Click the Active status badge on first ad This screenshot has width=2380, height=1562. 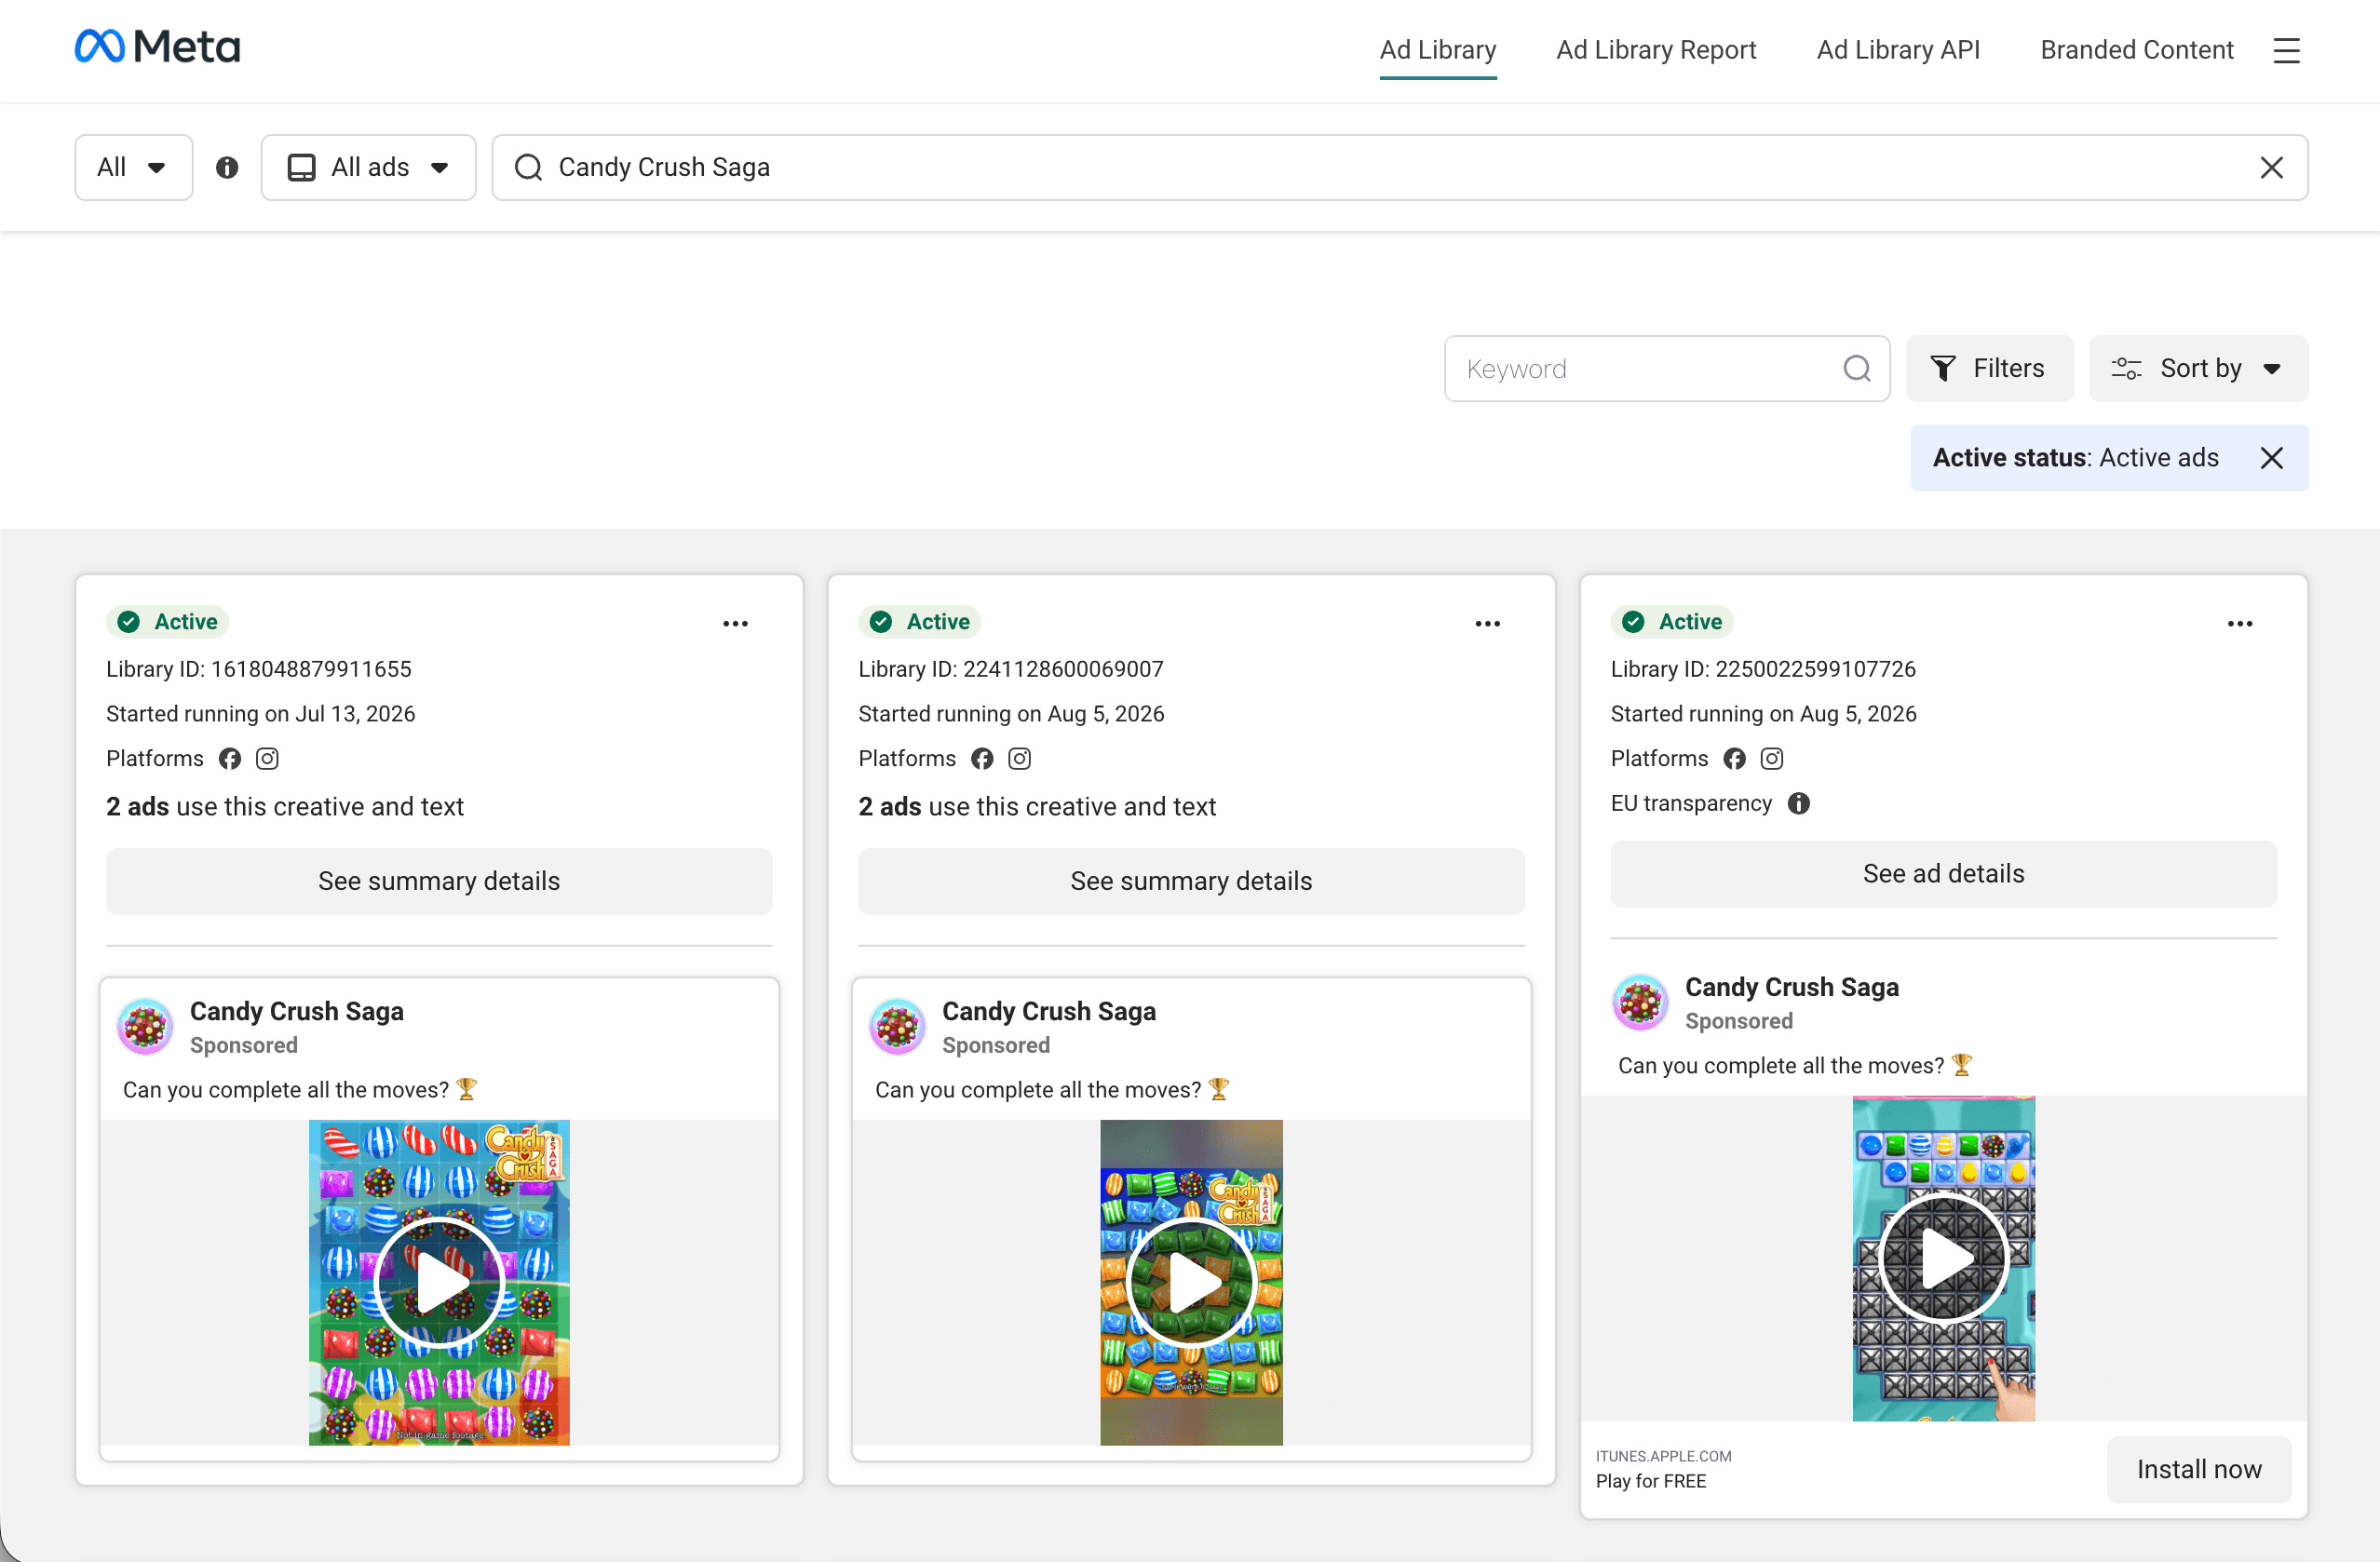pyautogui.click(x=168, y=622)
